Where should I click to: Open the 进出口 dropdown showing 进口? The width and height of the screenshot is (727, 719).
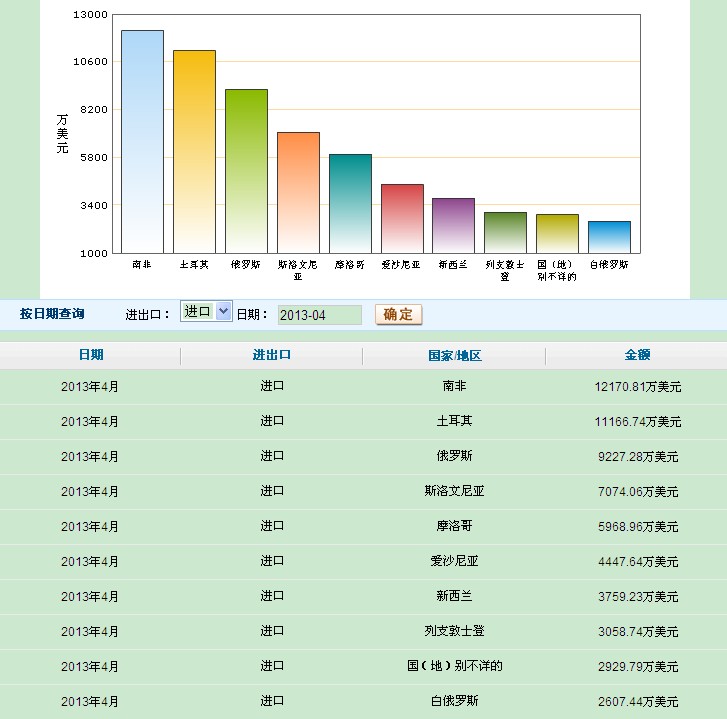pos(206,311)
